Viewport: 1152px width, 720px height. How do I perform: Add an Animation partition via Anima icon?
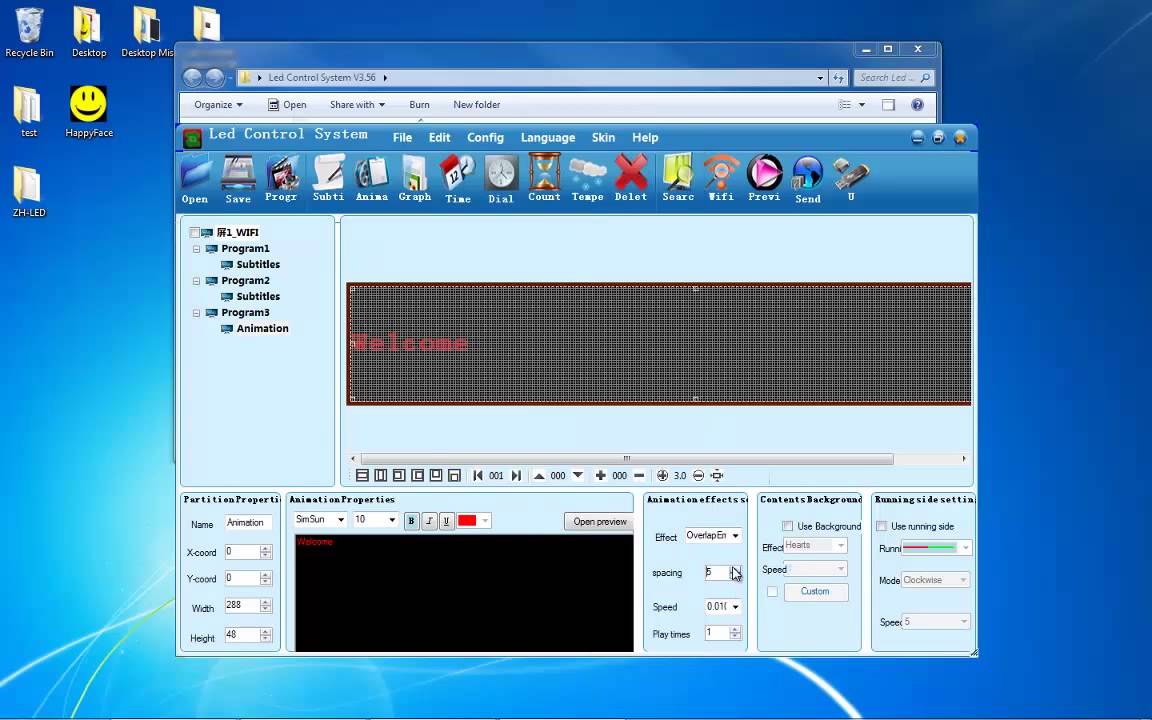click(372, 179)
